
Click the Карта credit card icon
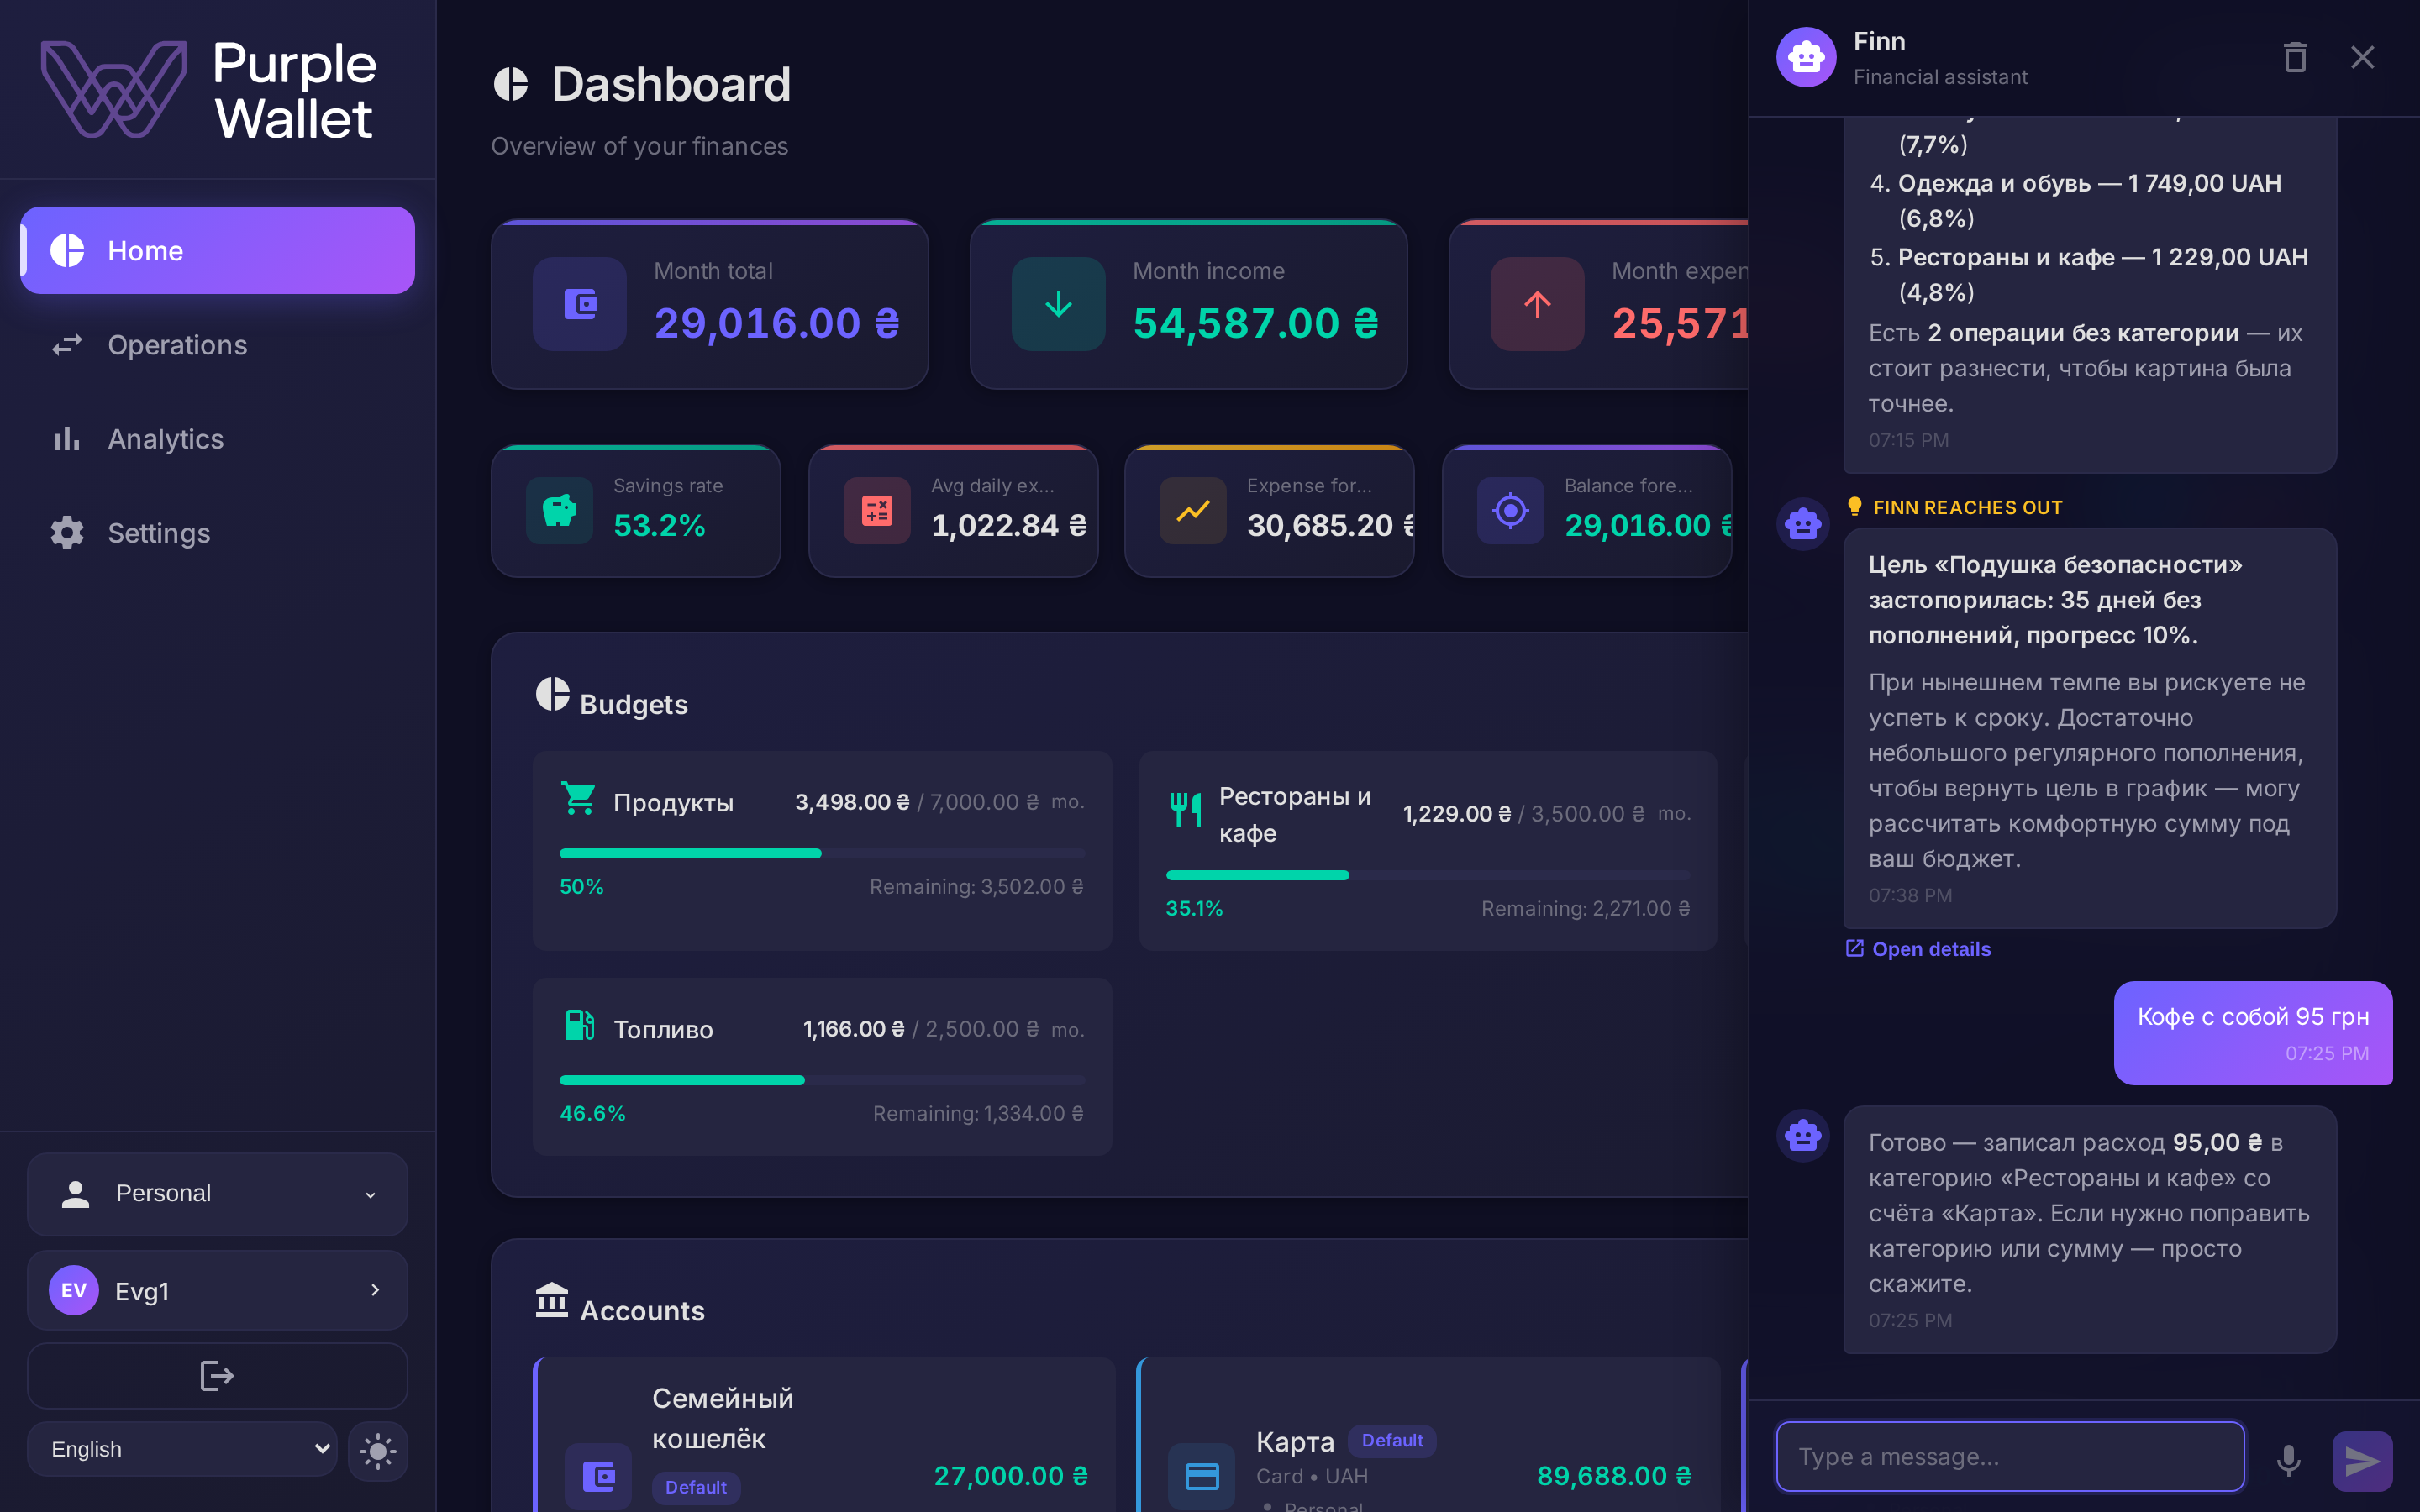[x=1202, y=1476]
